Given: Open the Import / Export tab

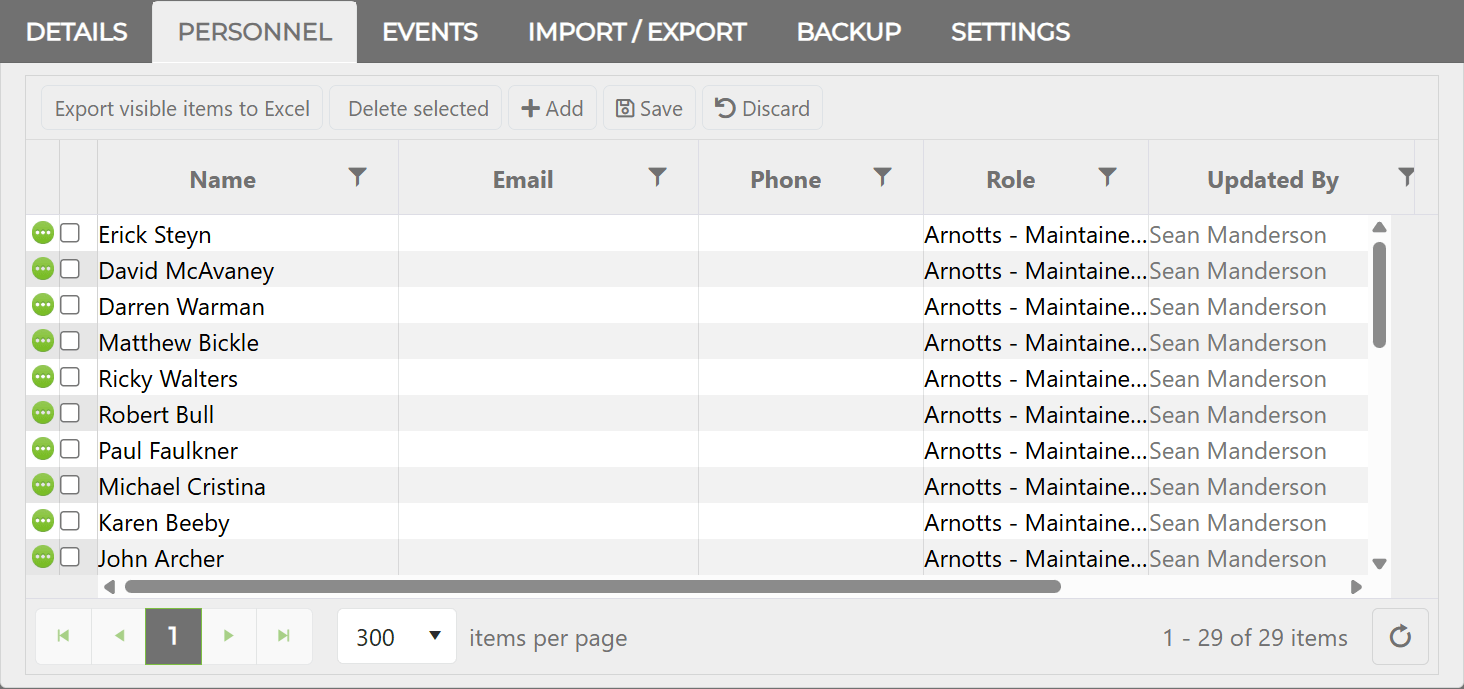Looking at the screenshot, I should (x=637, y=32).
